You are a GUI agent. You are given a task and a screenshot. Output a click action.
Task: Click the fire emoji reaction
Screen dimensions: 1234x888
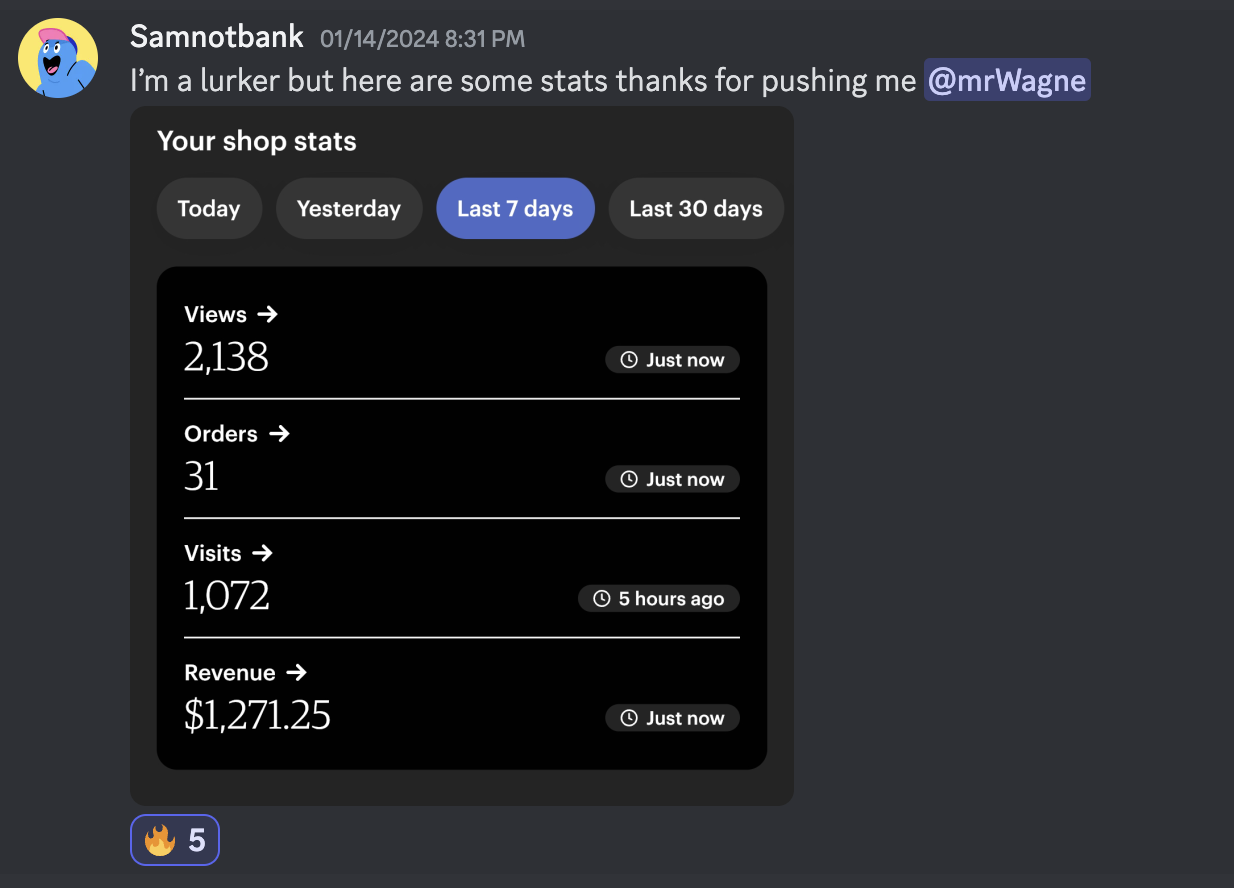coord(175,840)
